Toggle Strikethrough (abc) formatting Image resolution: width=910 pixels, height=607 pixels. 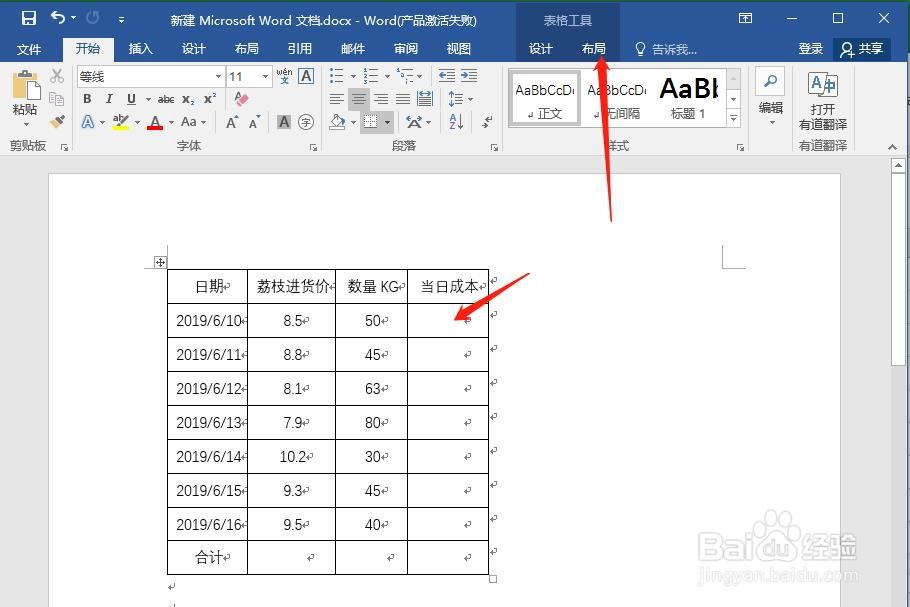click(x=166, y=99)
